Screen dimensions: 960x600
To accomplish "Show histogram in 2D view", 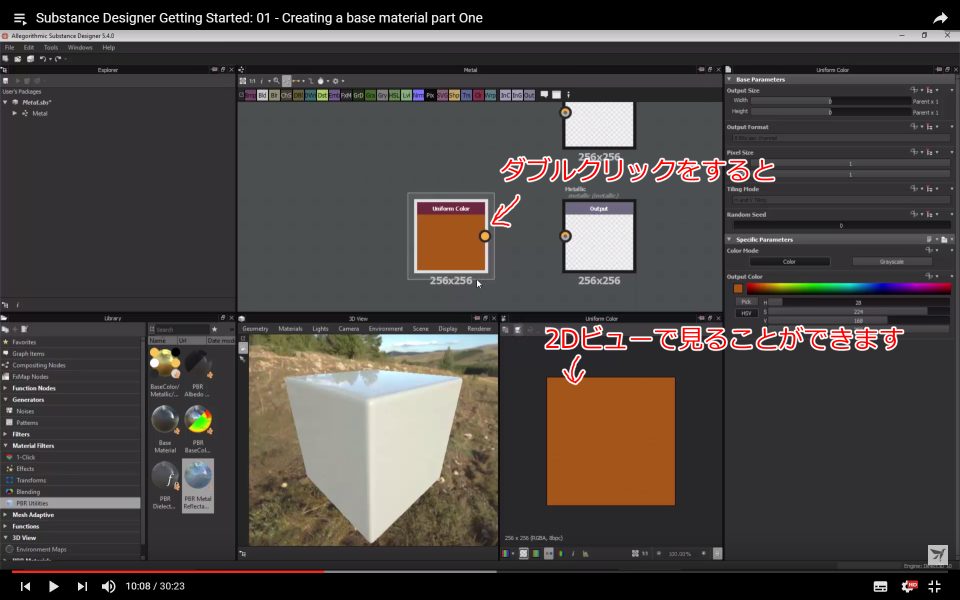I will pos(585,553).
